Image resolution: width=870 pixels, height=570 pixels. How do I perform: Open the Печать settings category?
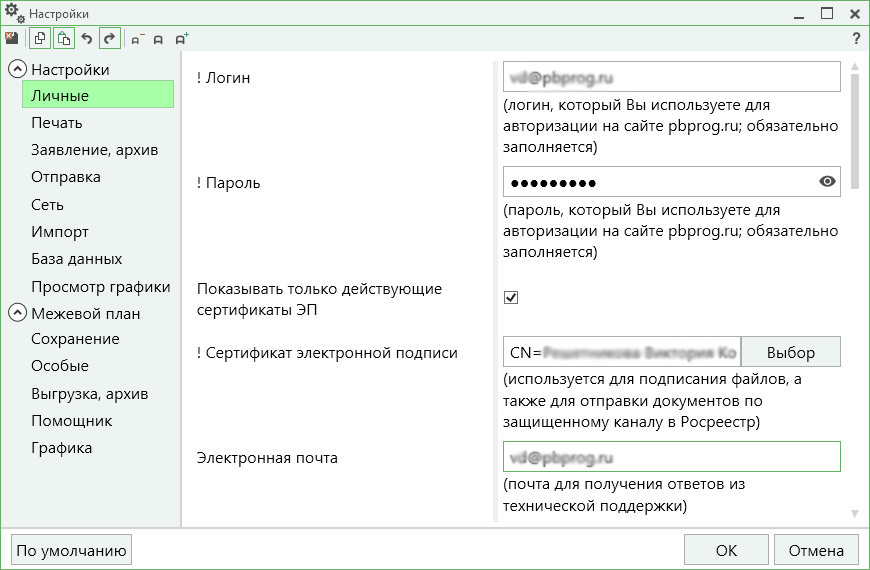pyautogui.click(x=57, y=123)
